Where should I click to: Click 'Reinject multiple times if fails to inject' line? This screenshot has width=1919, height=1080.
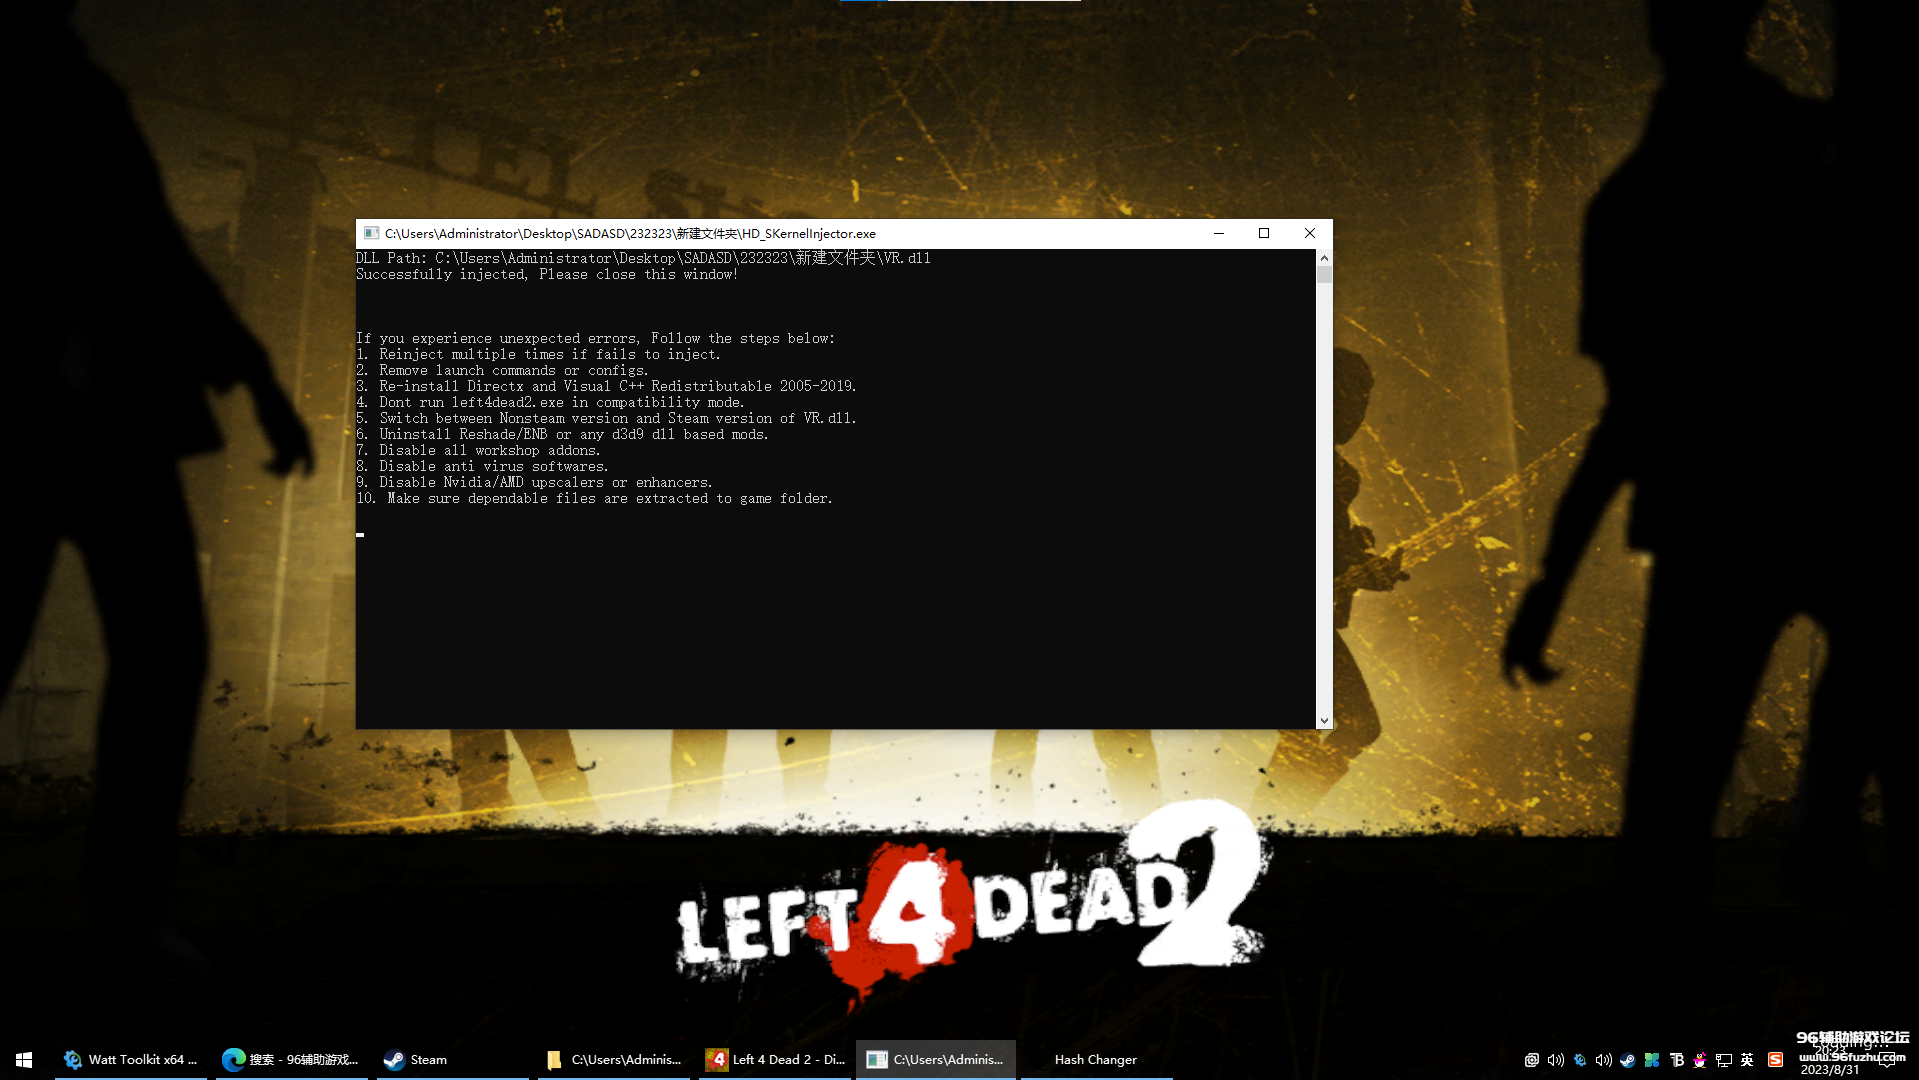(x=538, y=354)
